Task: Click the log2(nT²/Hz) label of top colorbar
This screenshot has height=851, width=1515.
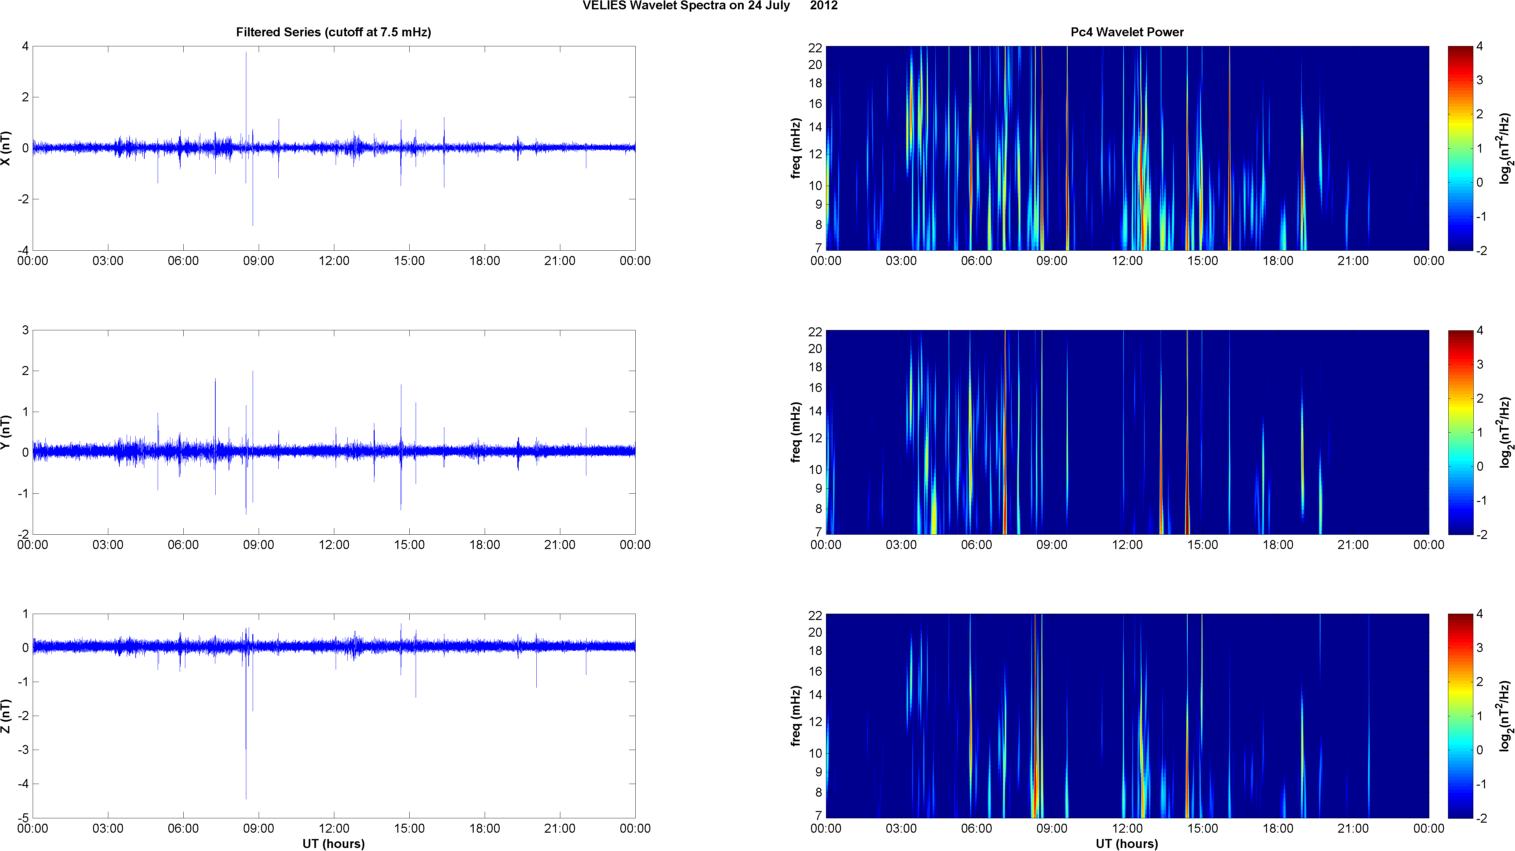Action: [x=1504, y=148]
